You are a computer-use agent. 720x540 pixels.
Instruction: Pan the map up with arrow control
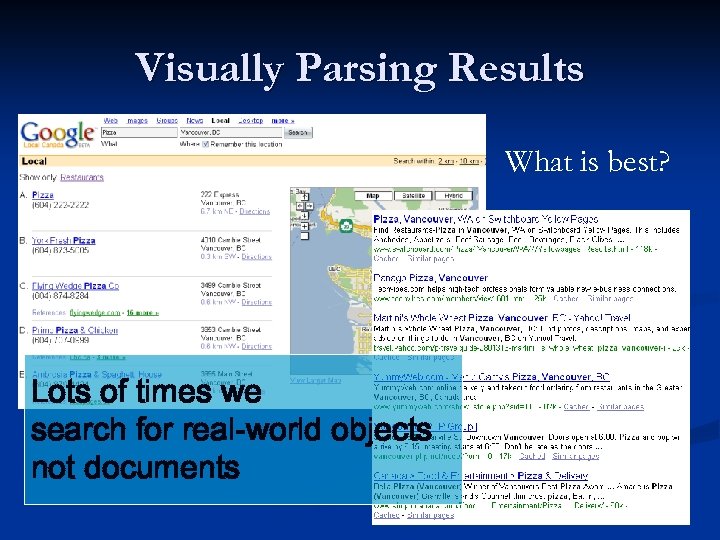coord(304,197)
